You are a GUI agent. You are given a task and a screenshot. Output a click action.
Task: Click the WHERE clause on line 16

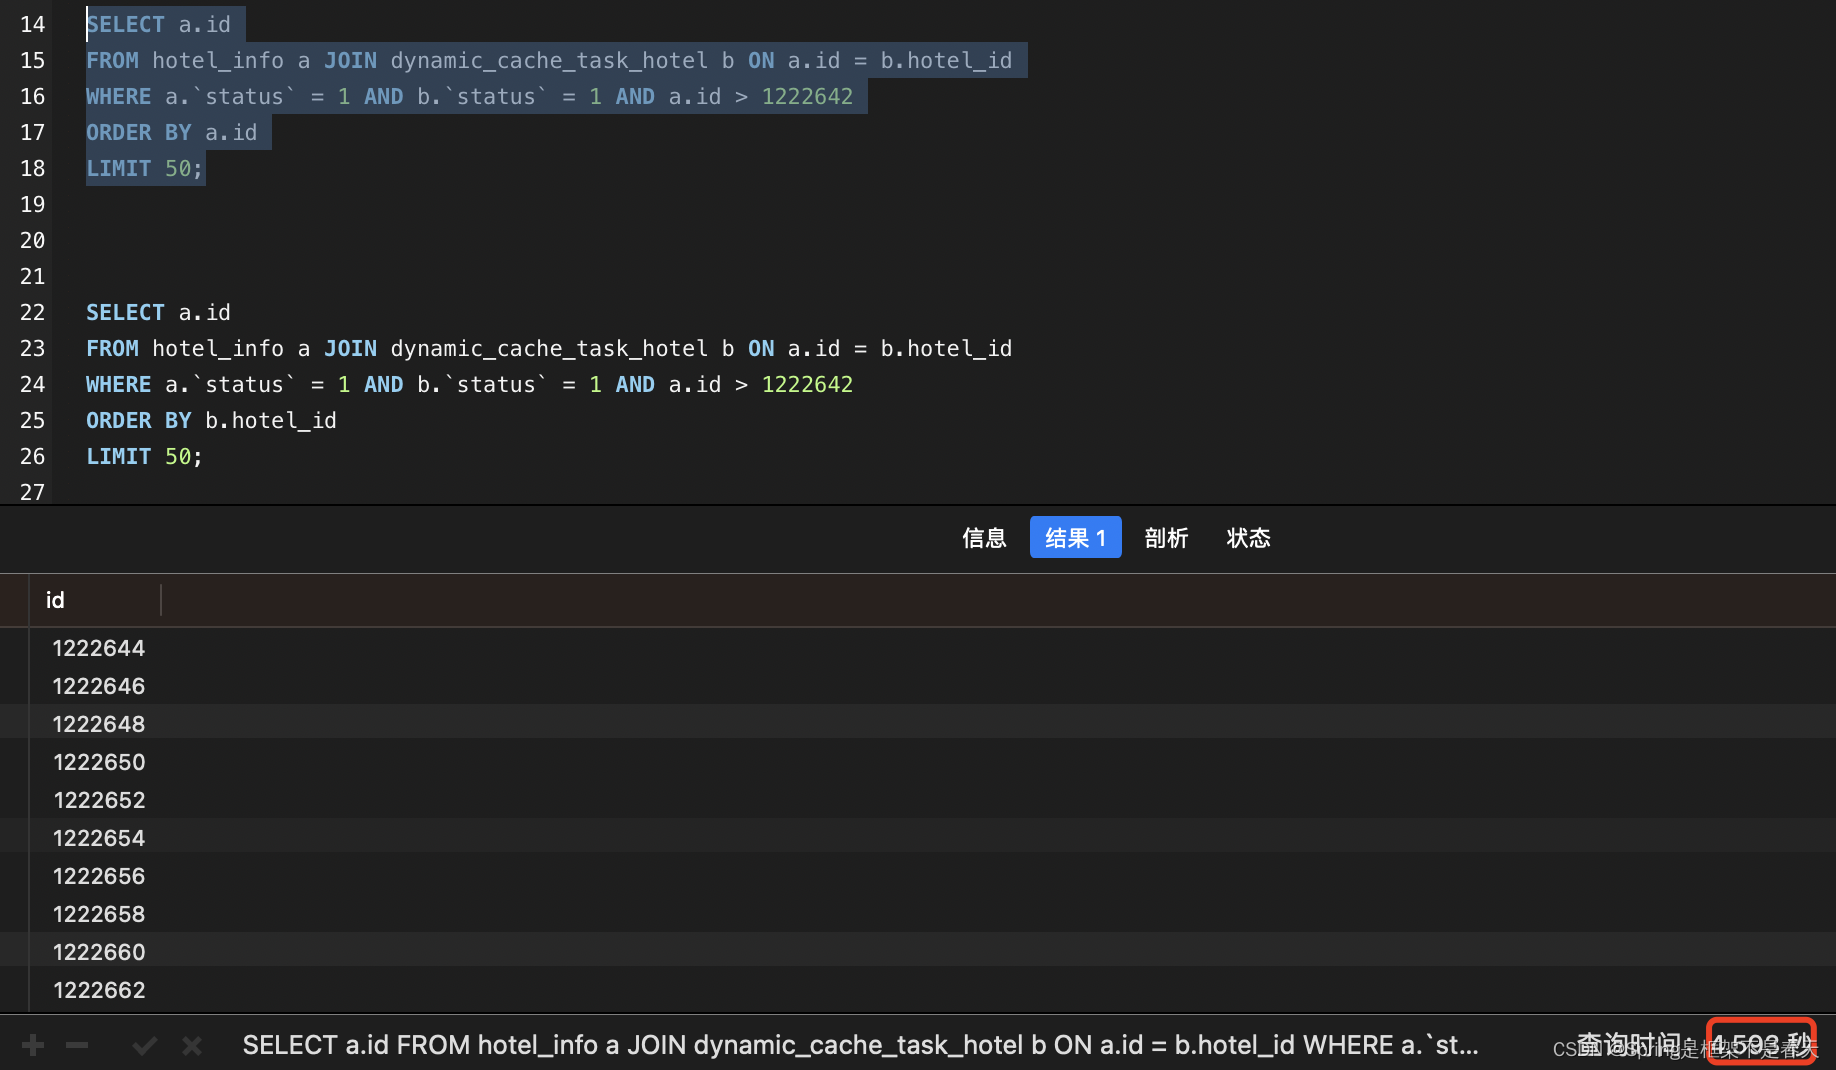tap(469, 96)
